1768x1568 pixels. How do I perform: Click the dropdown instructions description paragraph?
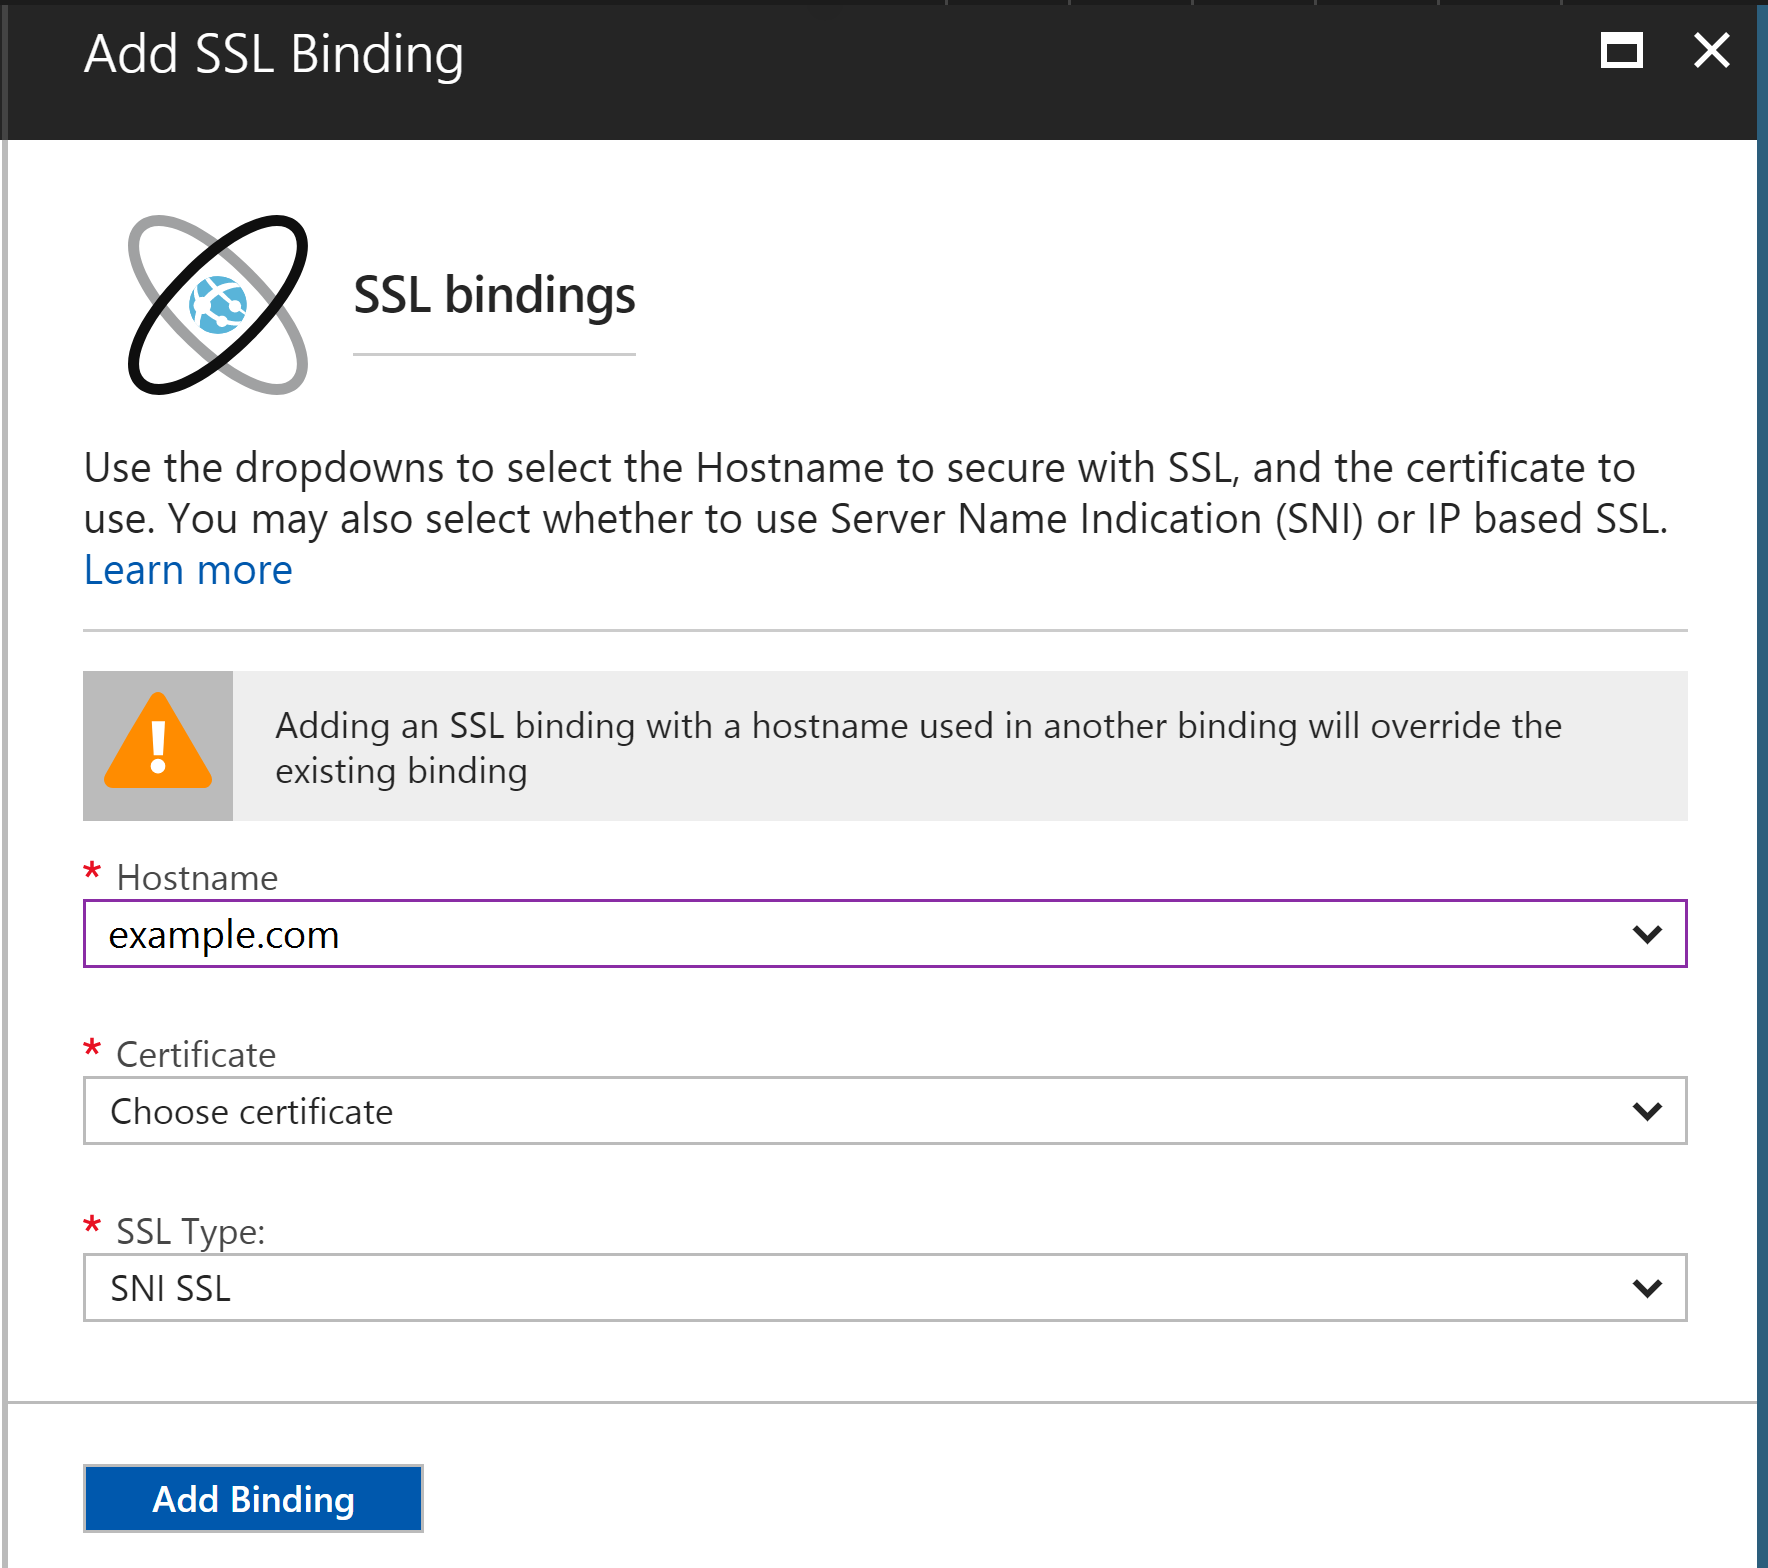[875, 493]
